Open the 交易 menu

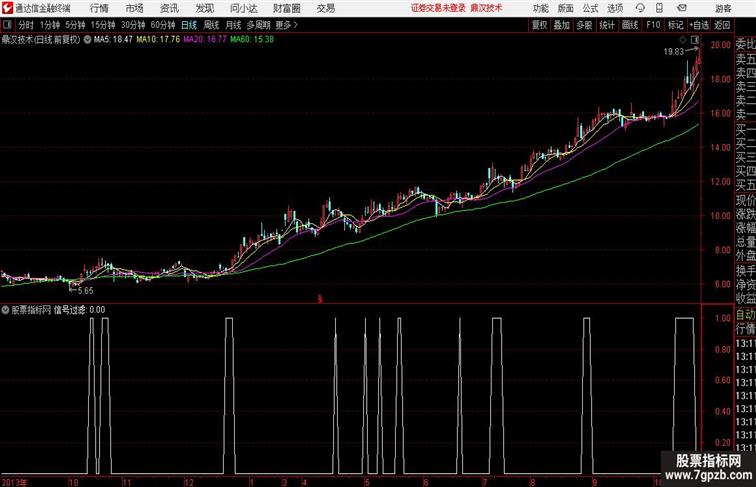[326, 8]
